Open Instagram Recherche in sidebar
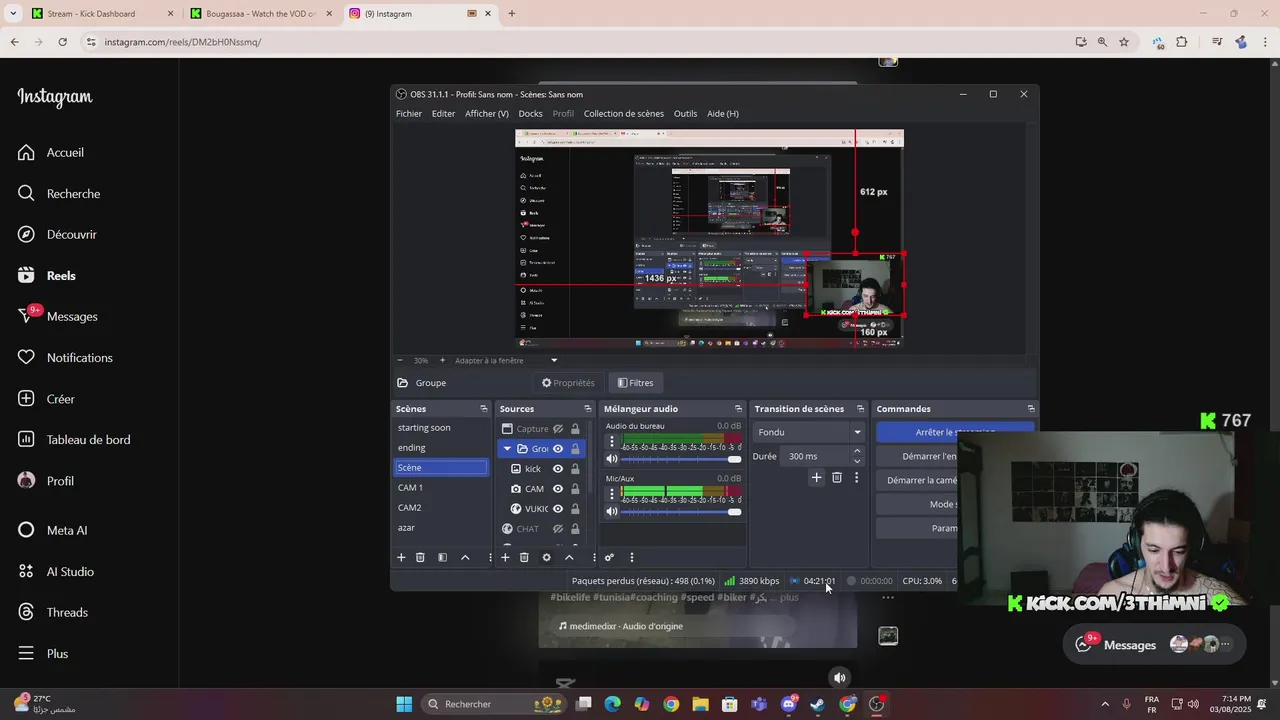Image resolution: width=1280 pixels, height=720 pixels. 60,193
